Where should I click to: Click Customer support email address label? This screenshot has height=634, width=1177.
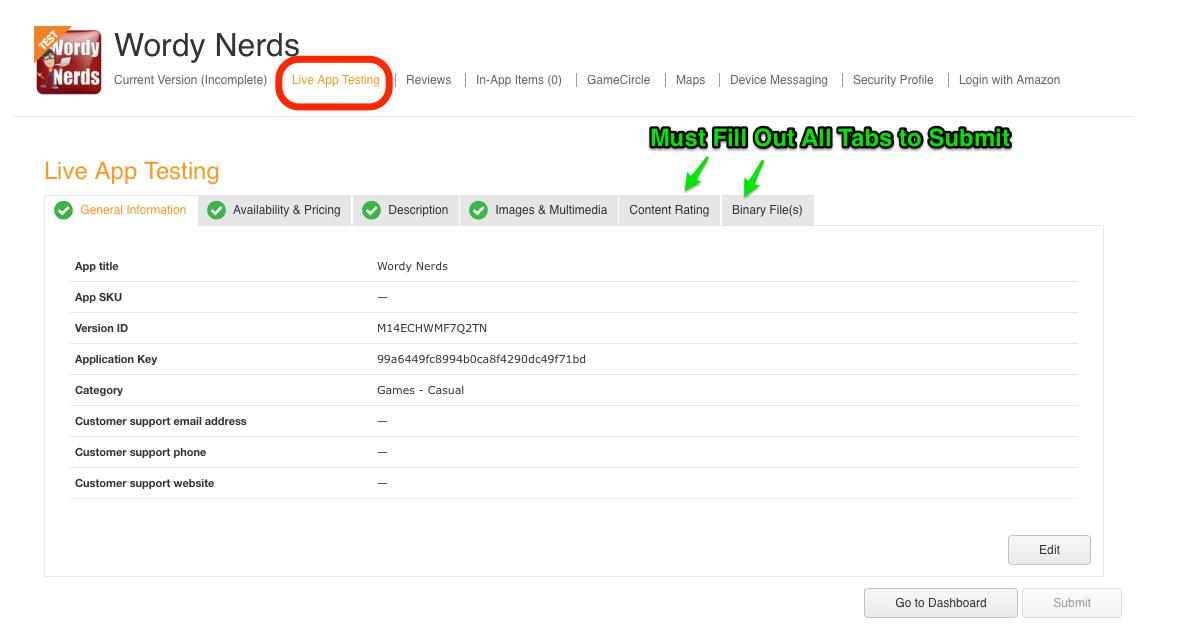[161, 422]
